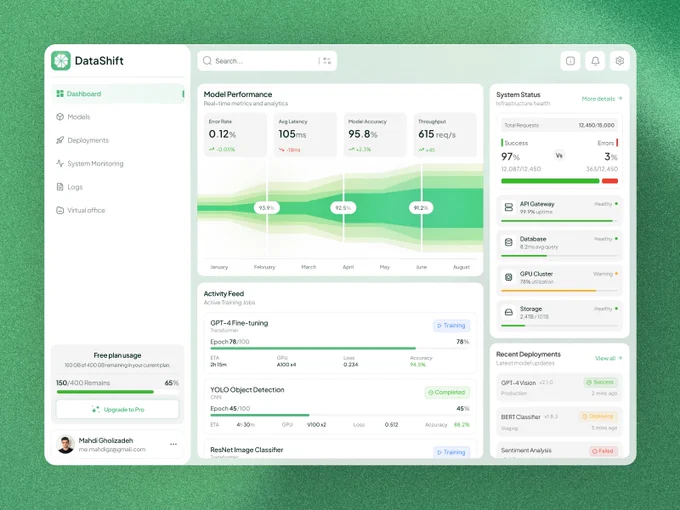680x510 pixels.
Task: Click the BERT Classifier Deploying badge
Action: 598,416
